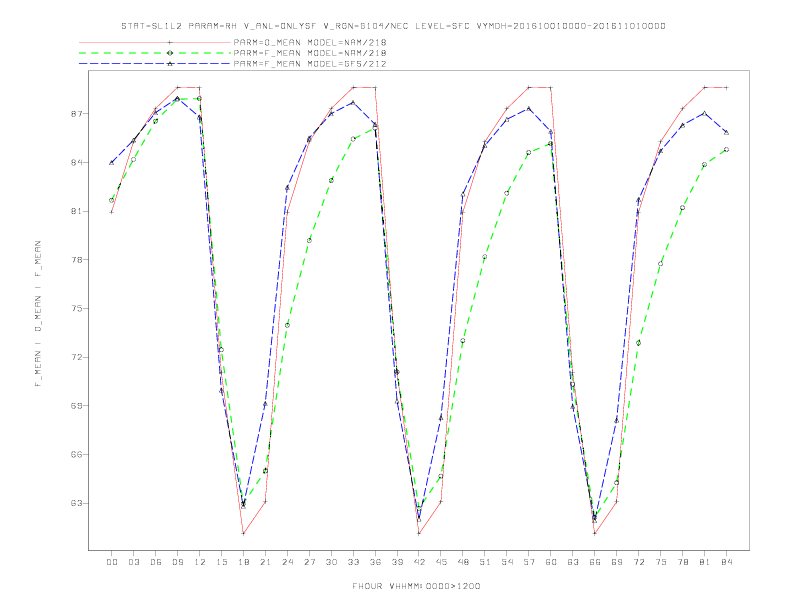Click x-axis forecast hour label 42
The height and width of the screenshot is (612, 792).
[419, 562]
